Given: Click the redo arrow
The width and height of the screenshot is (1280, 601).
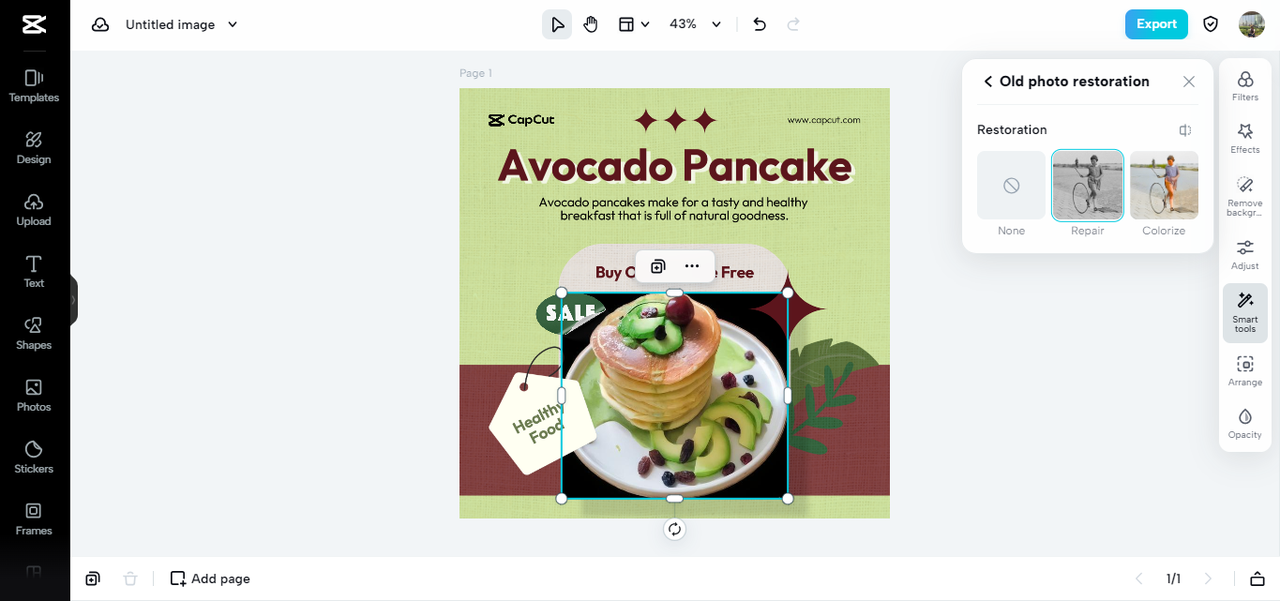Looking at the screenshot, I should coord(794,24).
